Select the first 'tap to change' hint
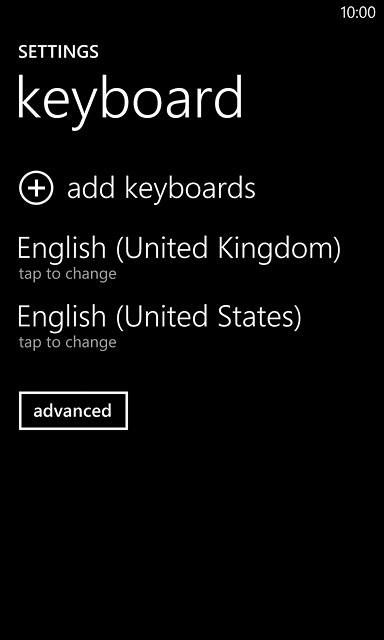Viewport: 384px width, 640px height. coord(67,274)
